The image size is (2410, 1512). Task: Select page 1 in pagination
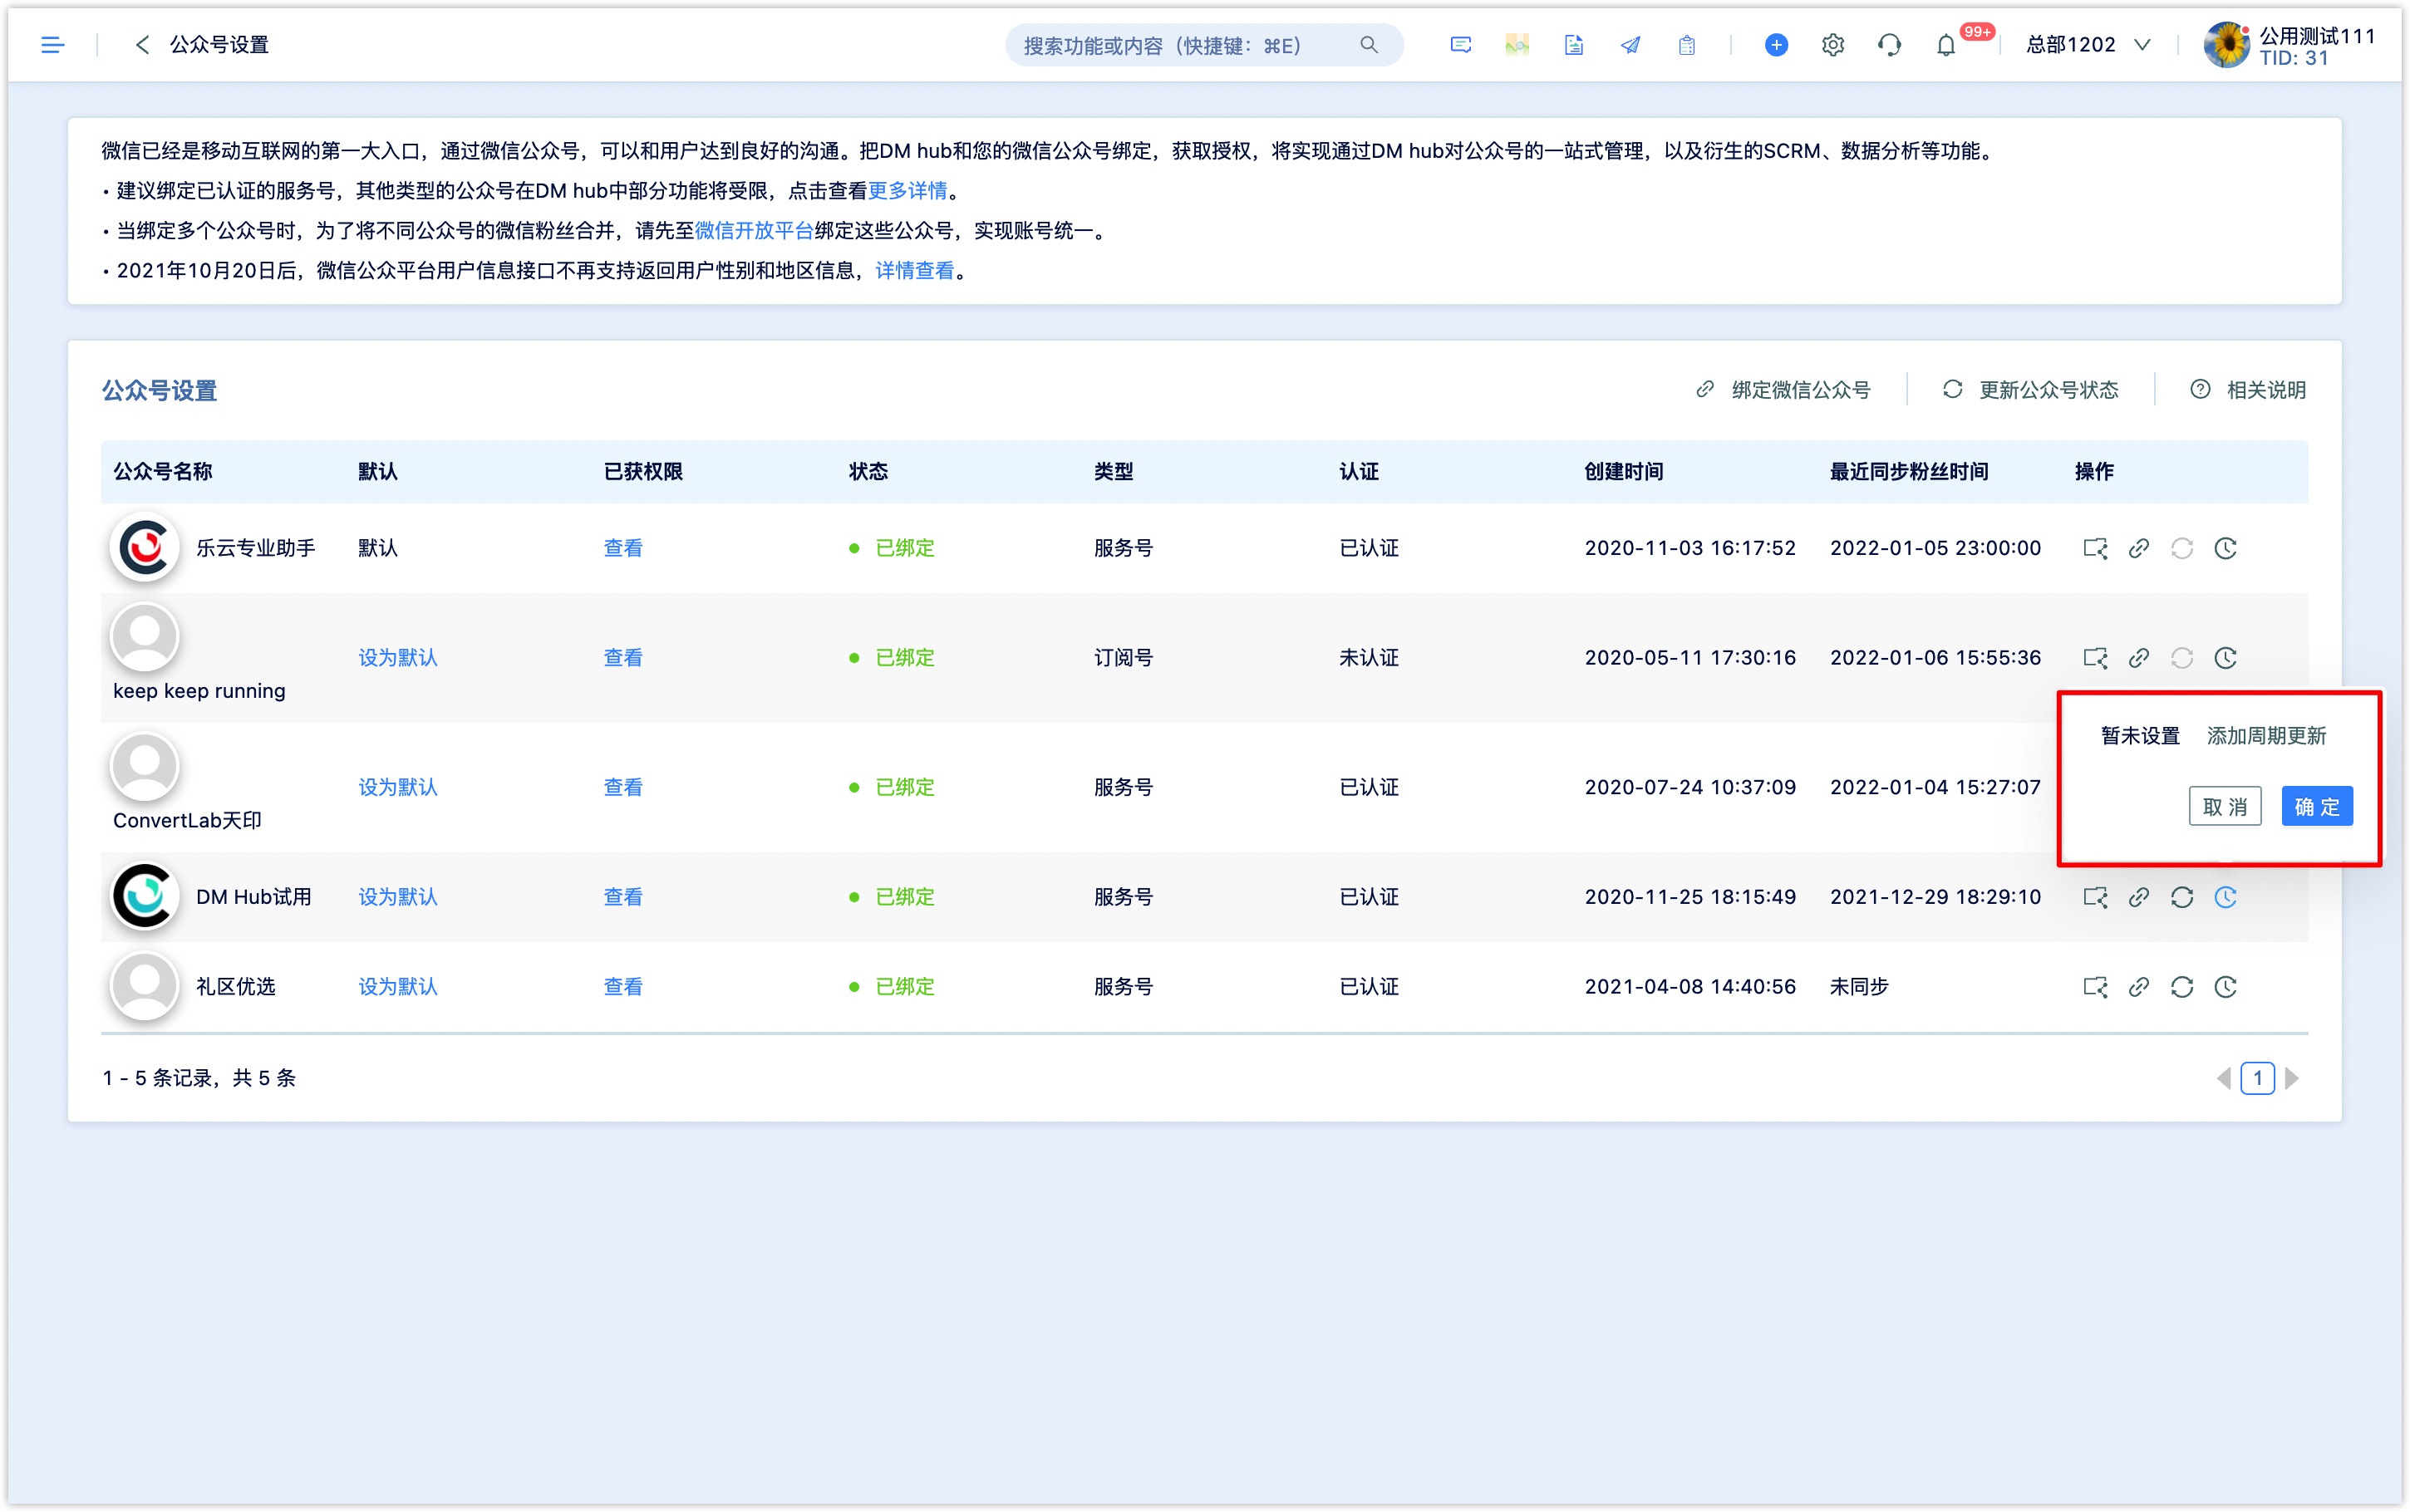[2257, 1078]
